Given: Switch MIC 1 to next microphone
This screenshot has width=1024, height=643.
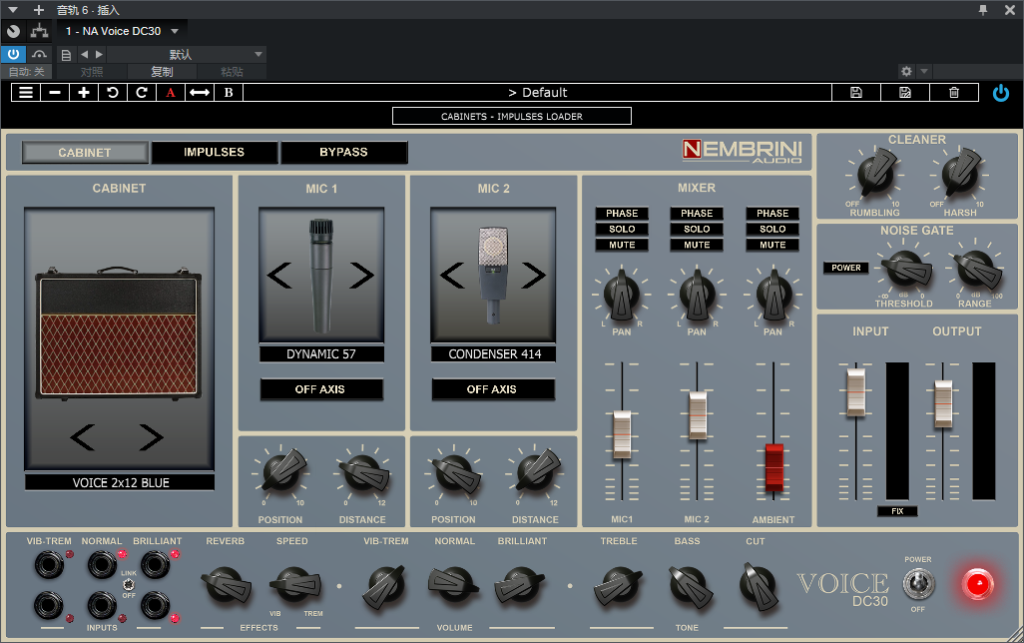Looking at the screenshot, I should click(362, 275).
